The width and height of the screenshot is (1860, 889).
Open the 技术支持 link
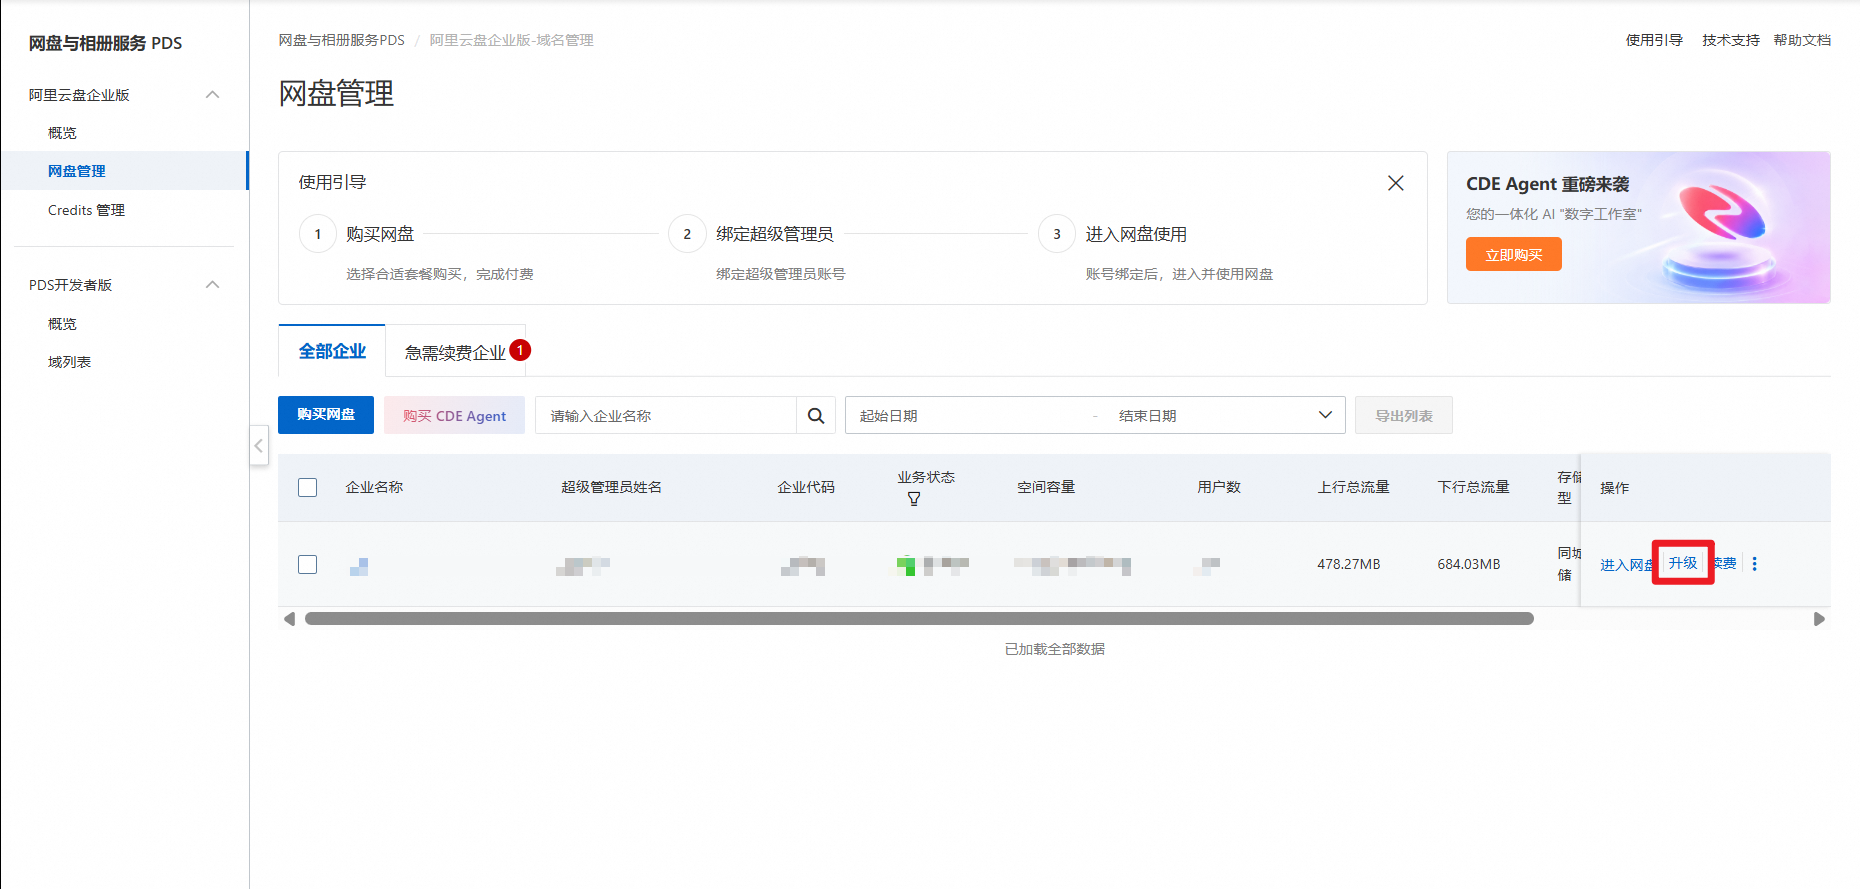(x=1731, y=40)
